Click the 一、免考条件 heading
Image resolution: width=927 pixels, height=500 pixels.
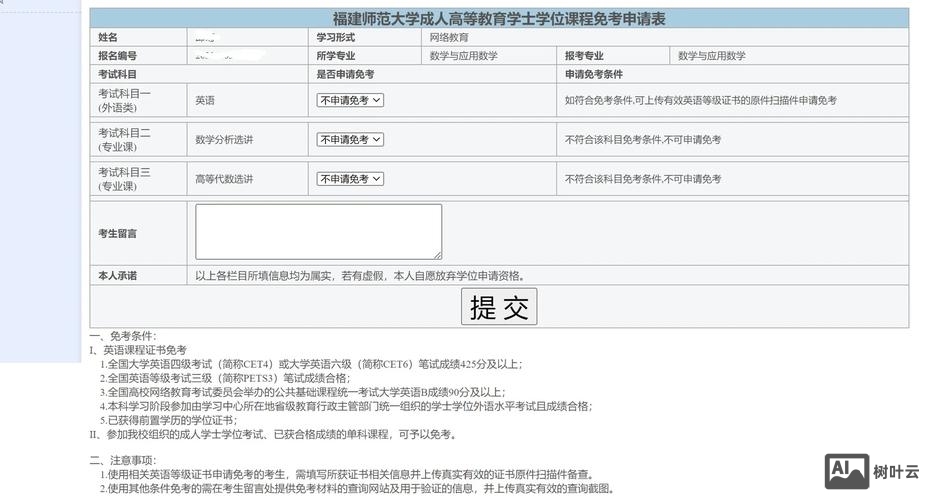[123, 336]
